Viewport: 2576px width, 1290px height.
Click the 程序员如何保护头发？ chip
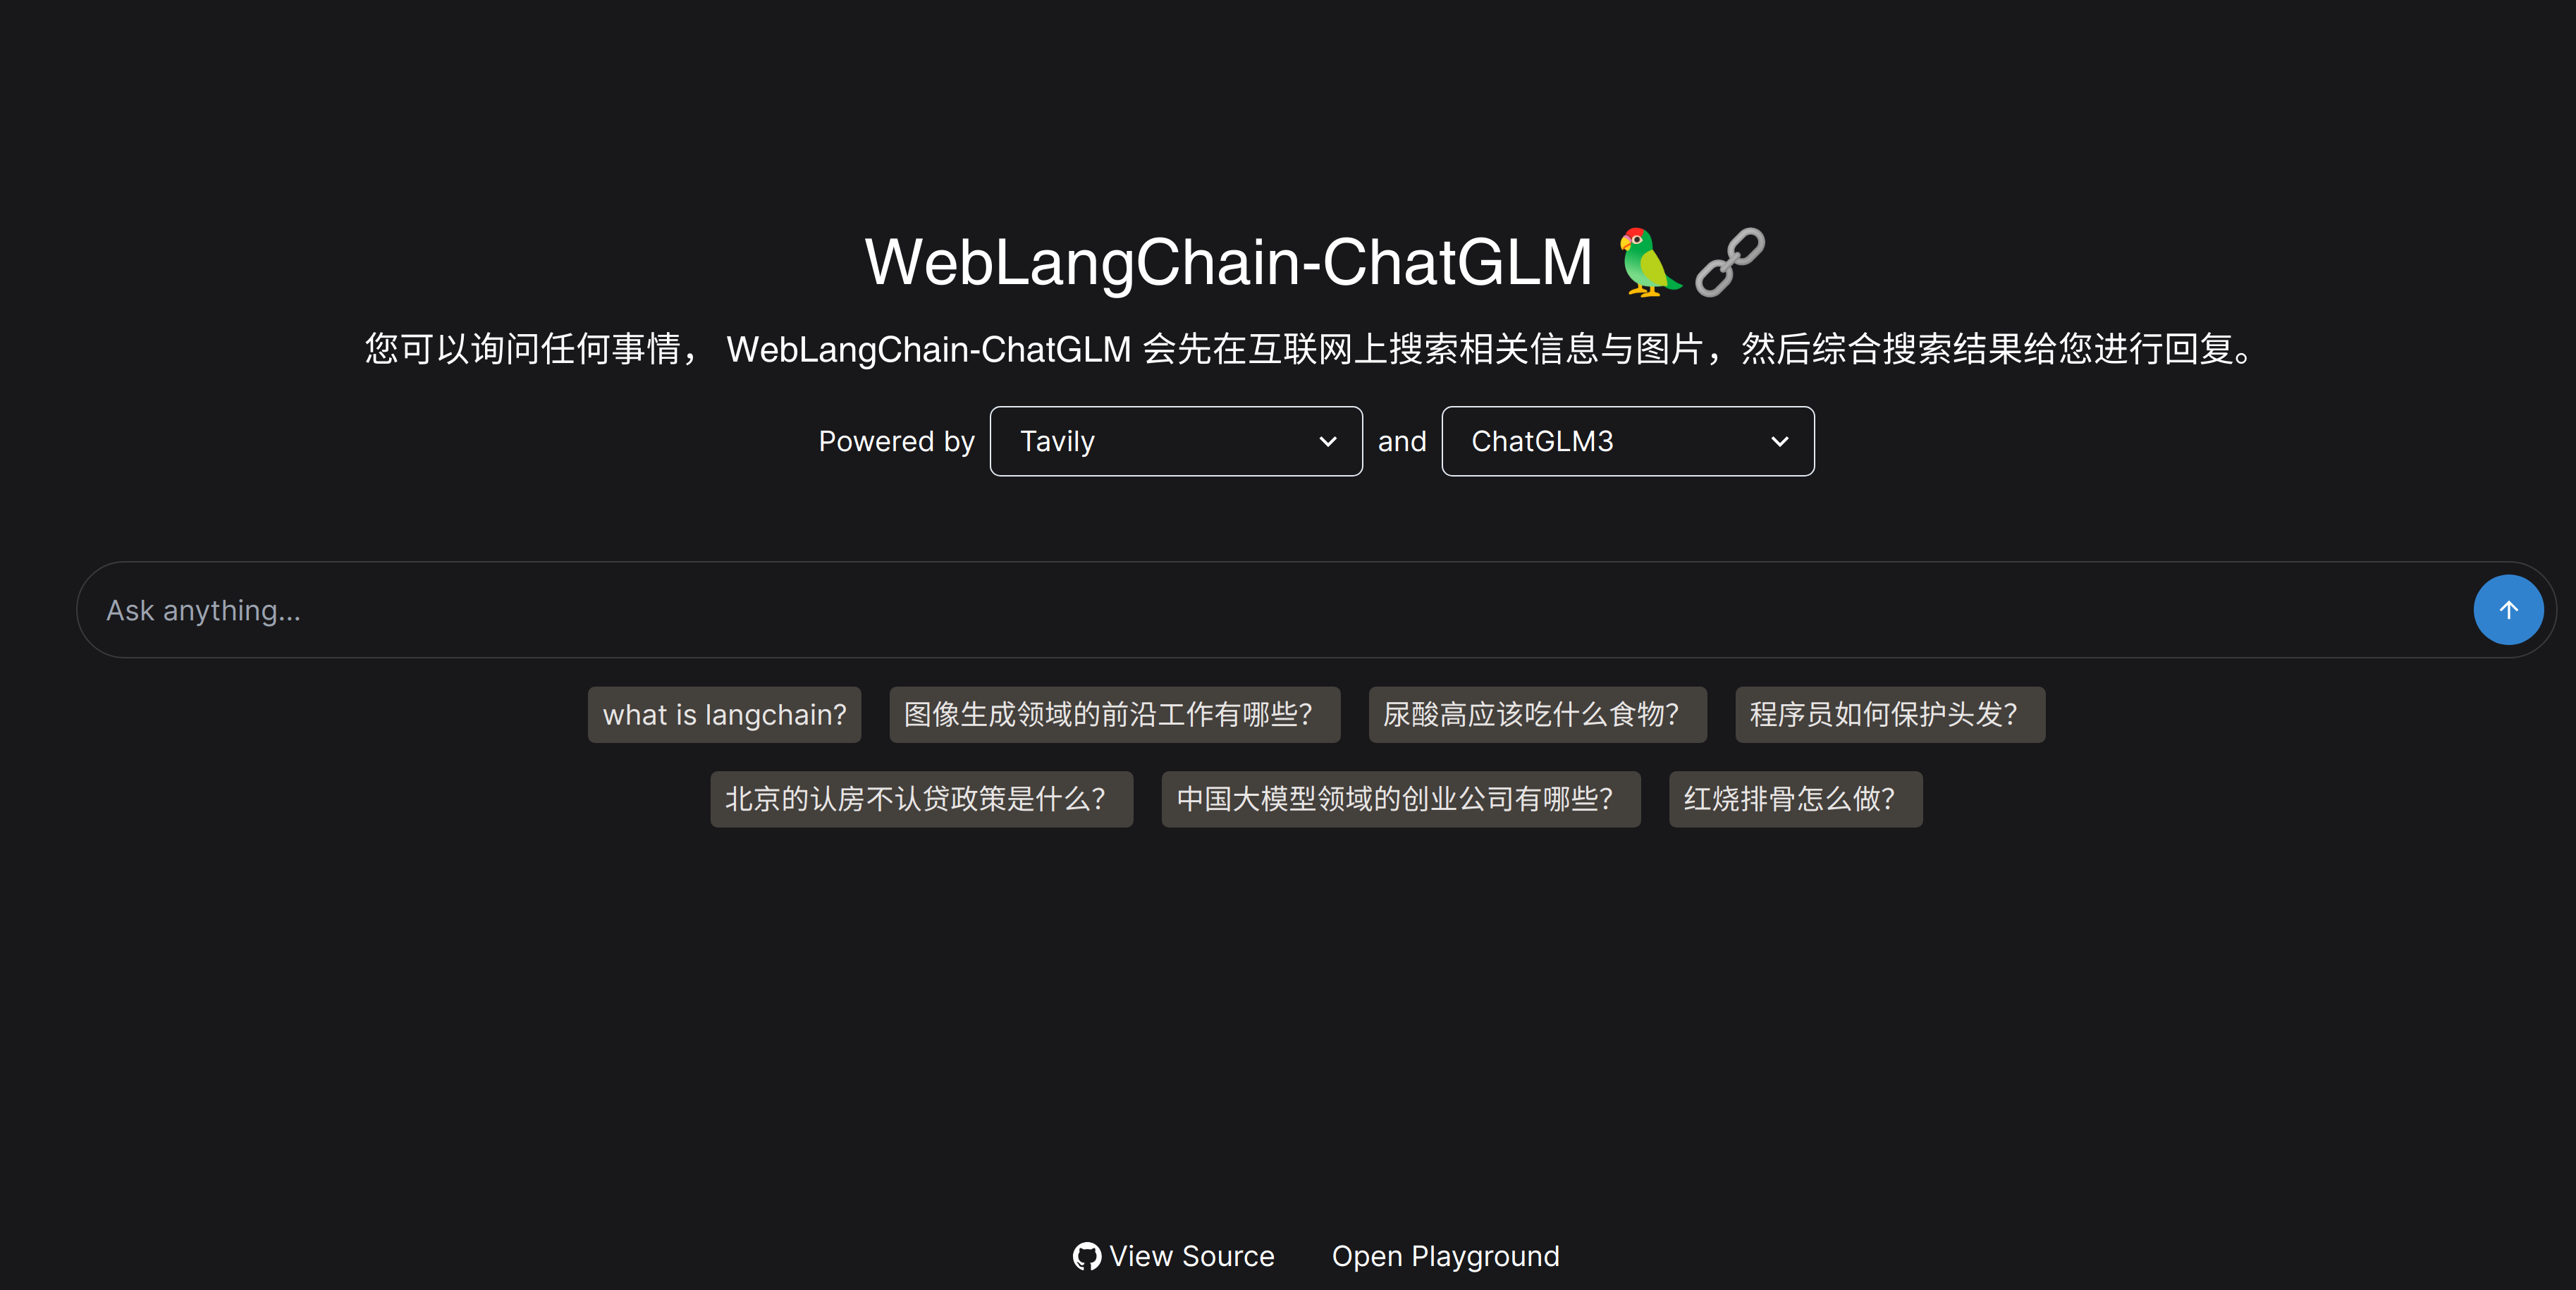point(1890,713)
